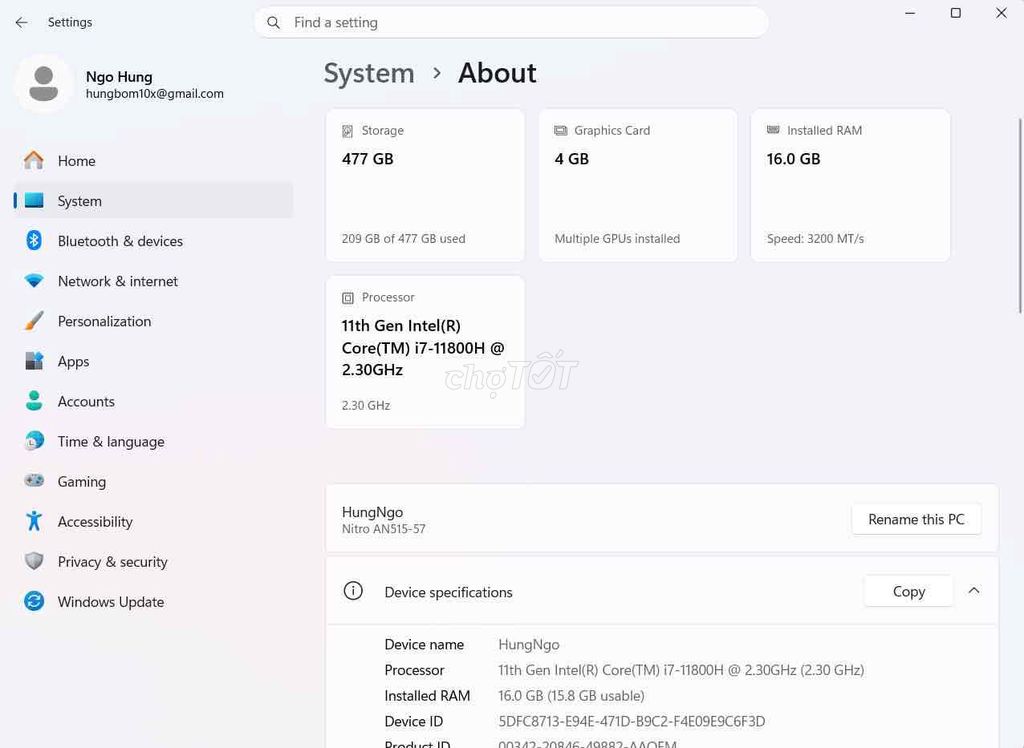Image resolution: width=1024 pixels, height=748 pixels.
Task: Open the Apps settings page
Action: tap(153, 361)
